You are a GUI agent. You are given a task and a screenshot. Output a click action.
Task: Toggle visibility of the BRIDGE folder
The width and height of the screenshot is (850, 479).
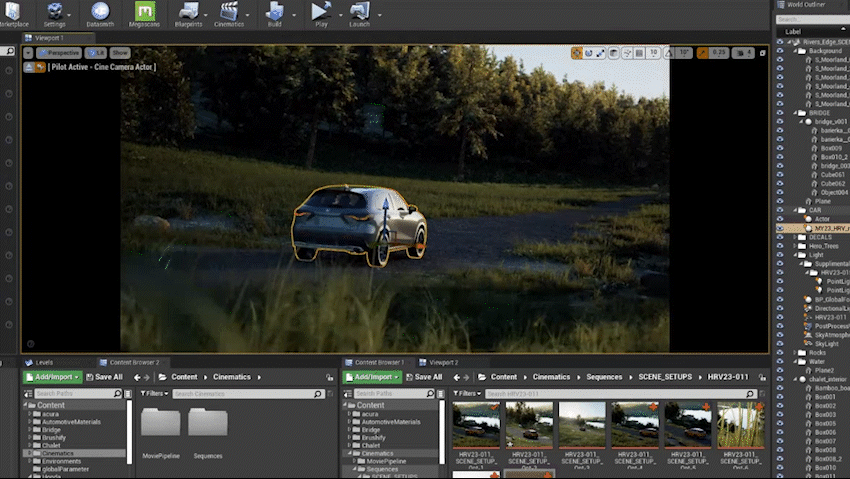coord(781,113)
